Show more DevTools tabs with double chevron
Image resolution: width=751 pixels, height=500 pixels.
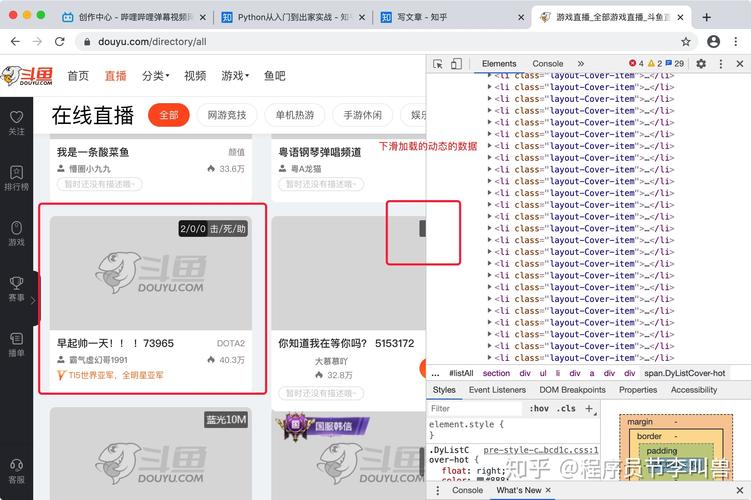[580, 64]
